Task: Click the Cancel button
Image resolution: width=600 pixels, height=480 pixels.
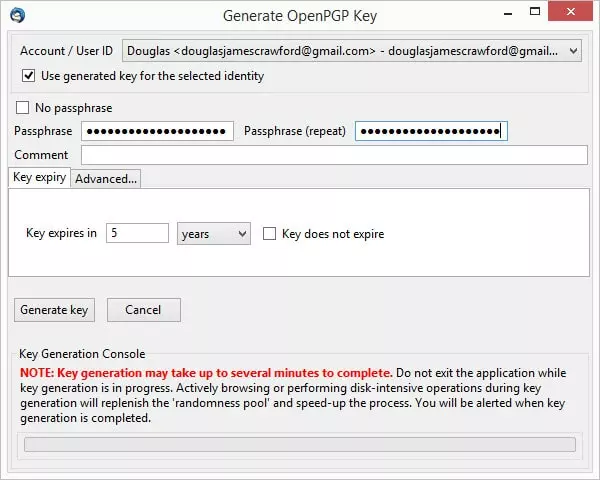Action: pyautogui.click(x=143, y=310)
